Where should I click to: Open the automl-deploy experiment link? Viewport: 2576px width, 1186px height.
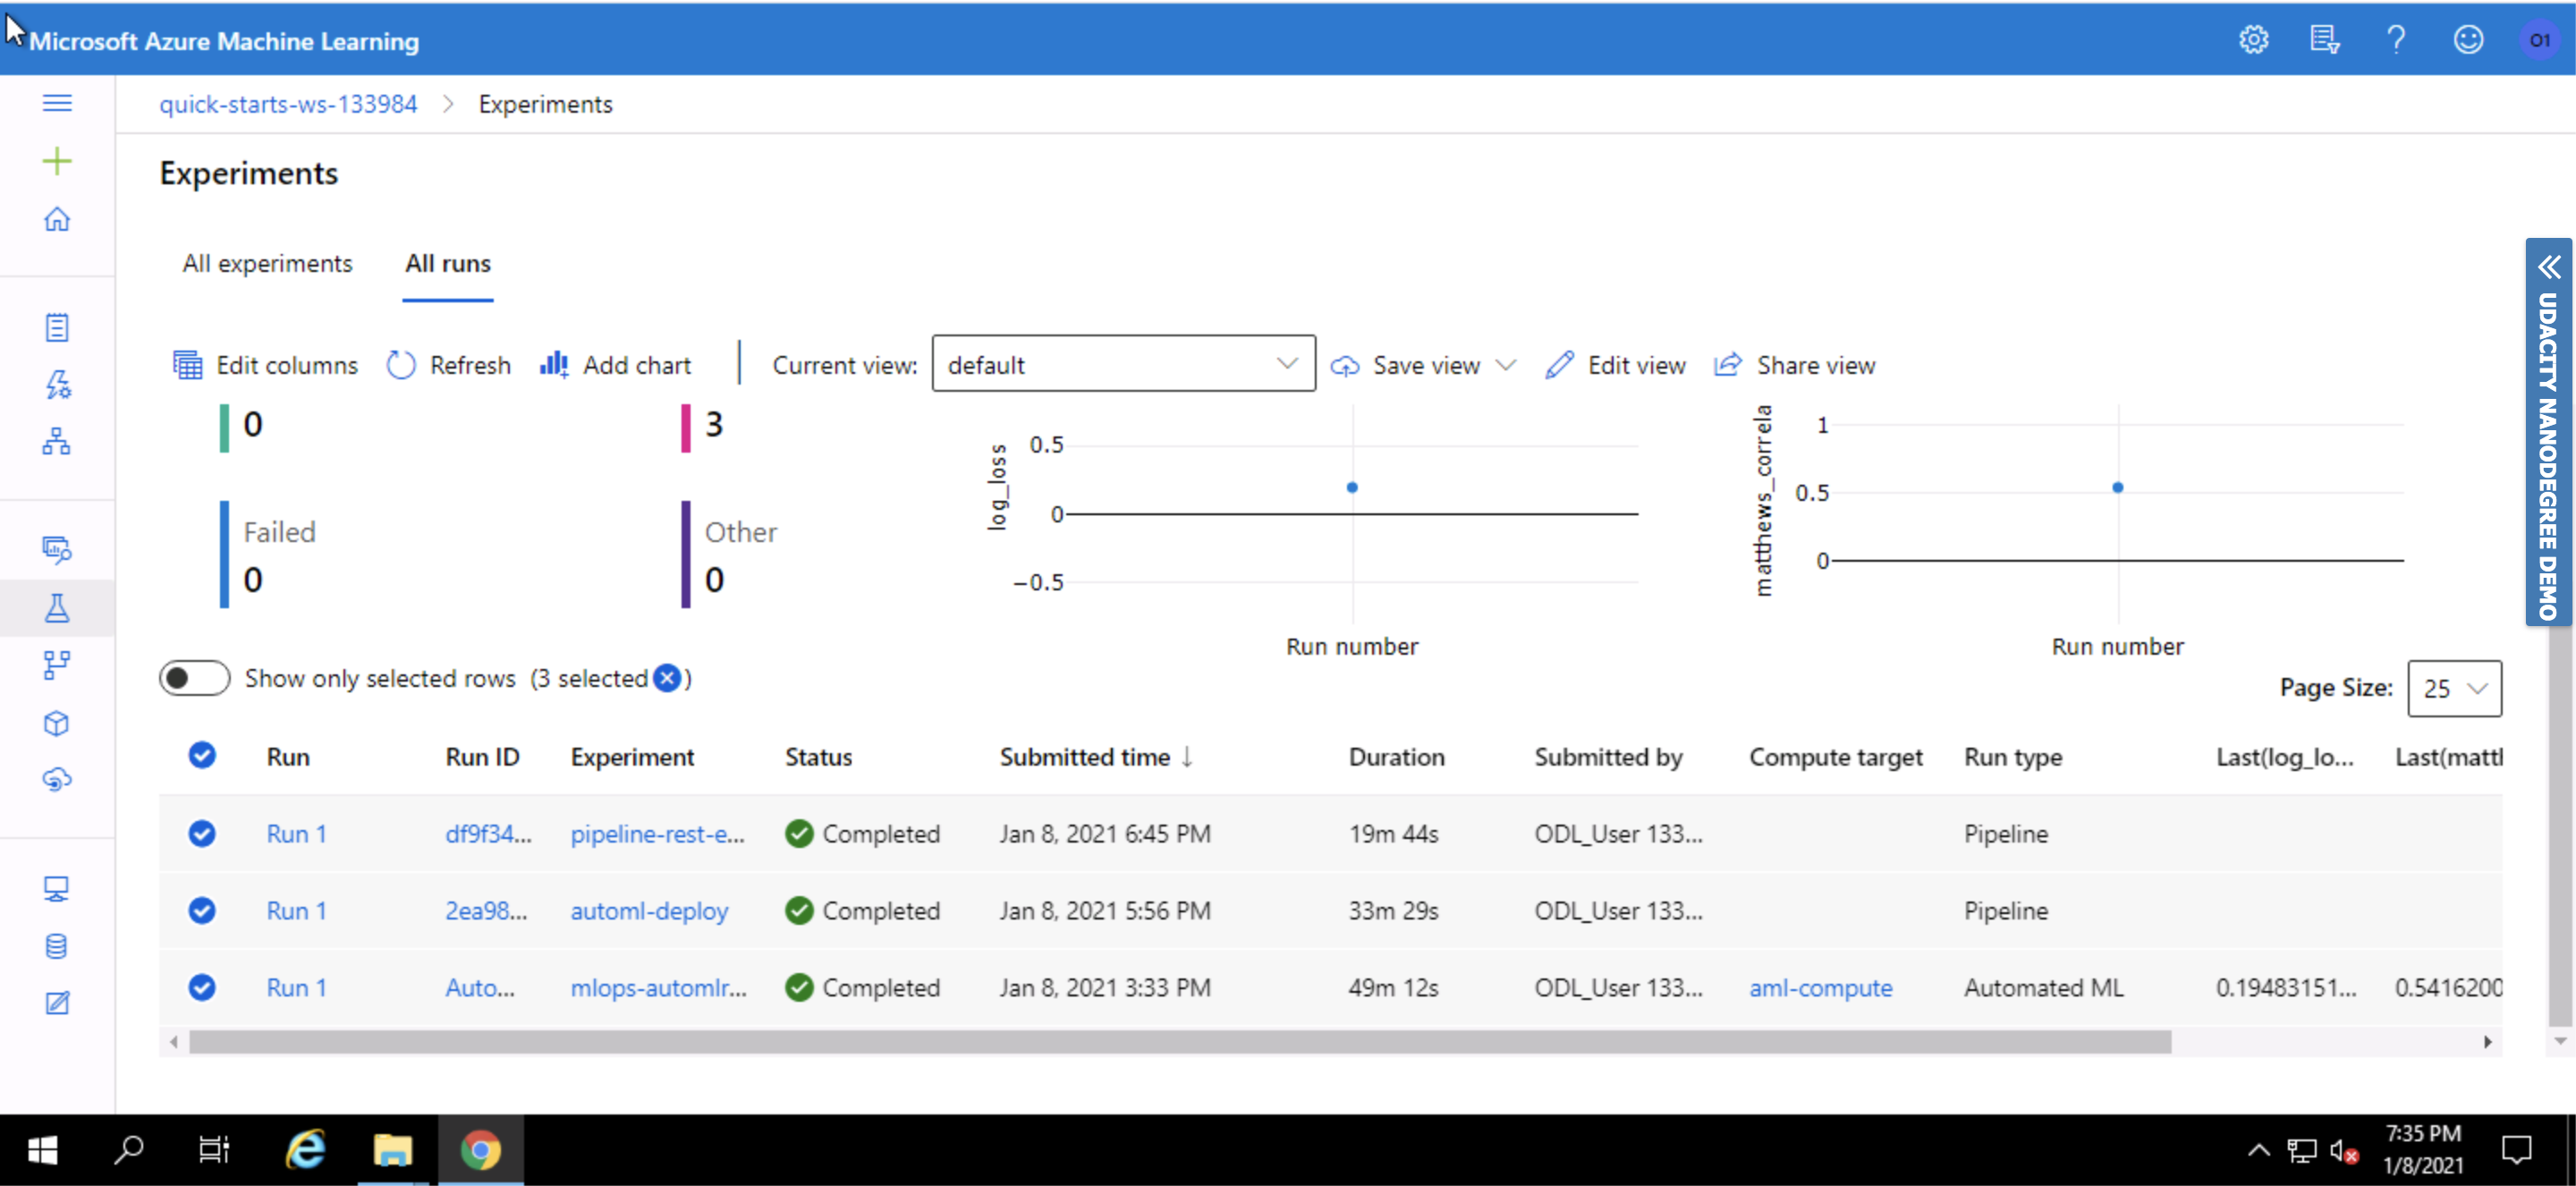649,910
